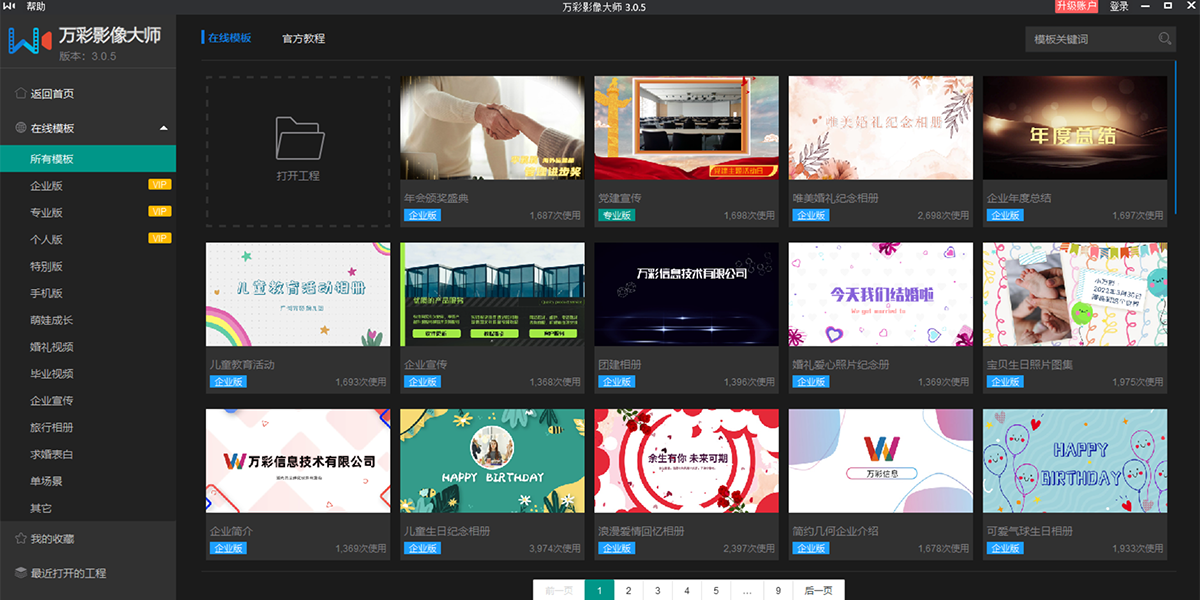Switch to the 官方教程 tab
The image size is (1200, 600).
tap(303, 39)
